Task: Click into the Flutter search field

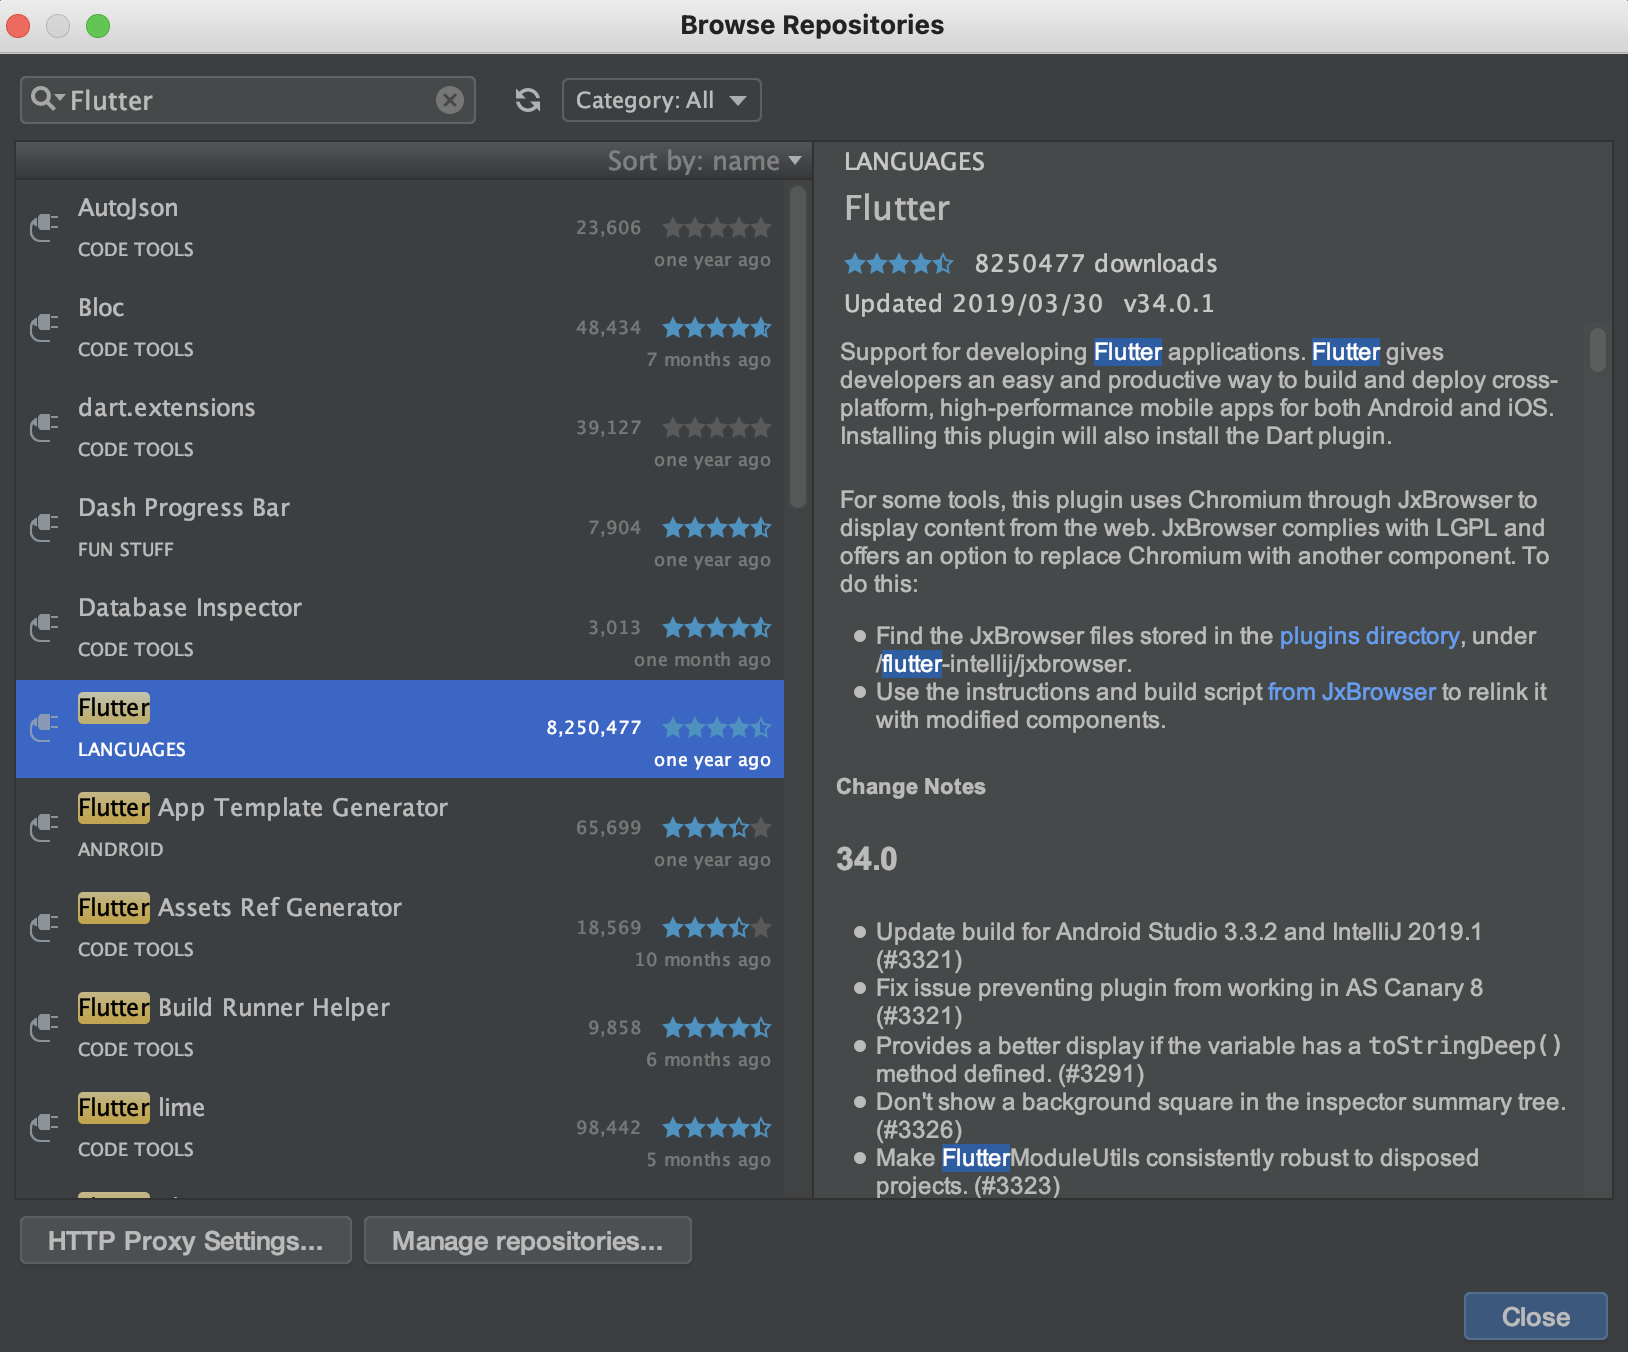Action: click(248, 100)
